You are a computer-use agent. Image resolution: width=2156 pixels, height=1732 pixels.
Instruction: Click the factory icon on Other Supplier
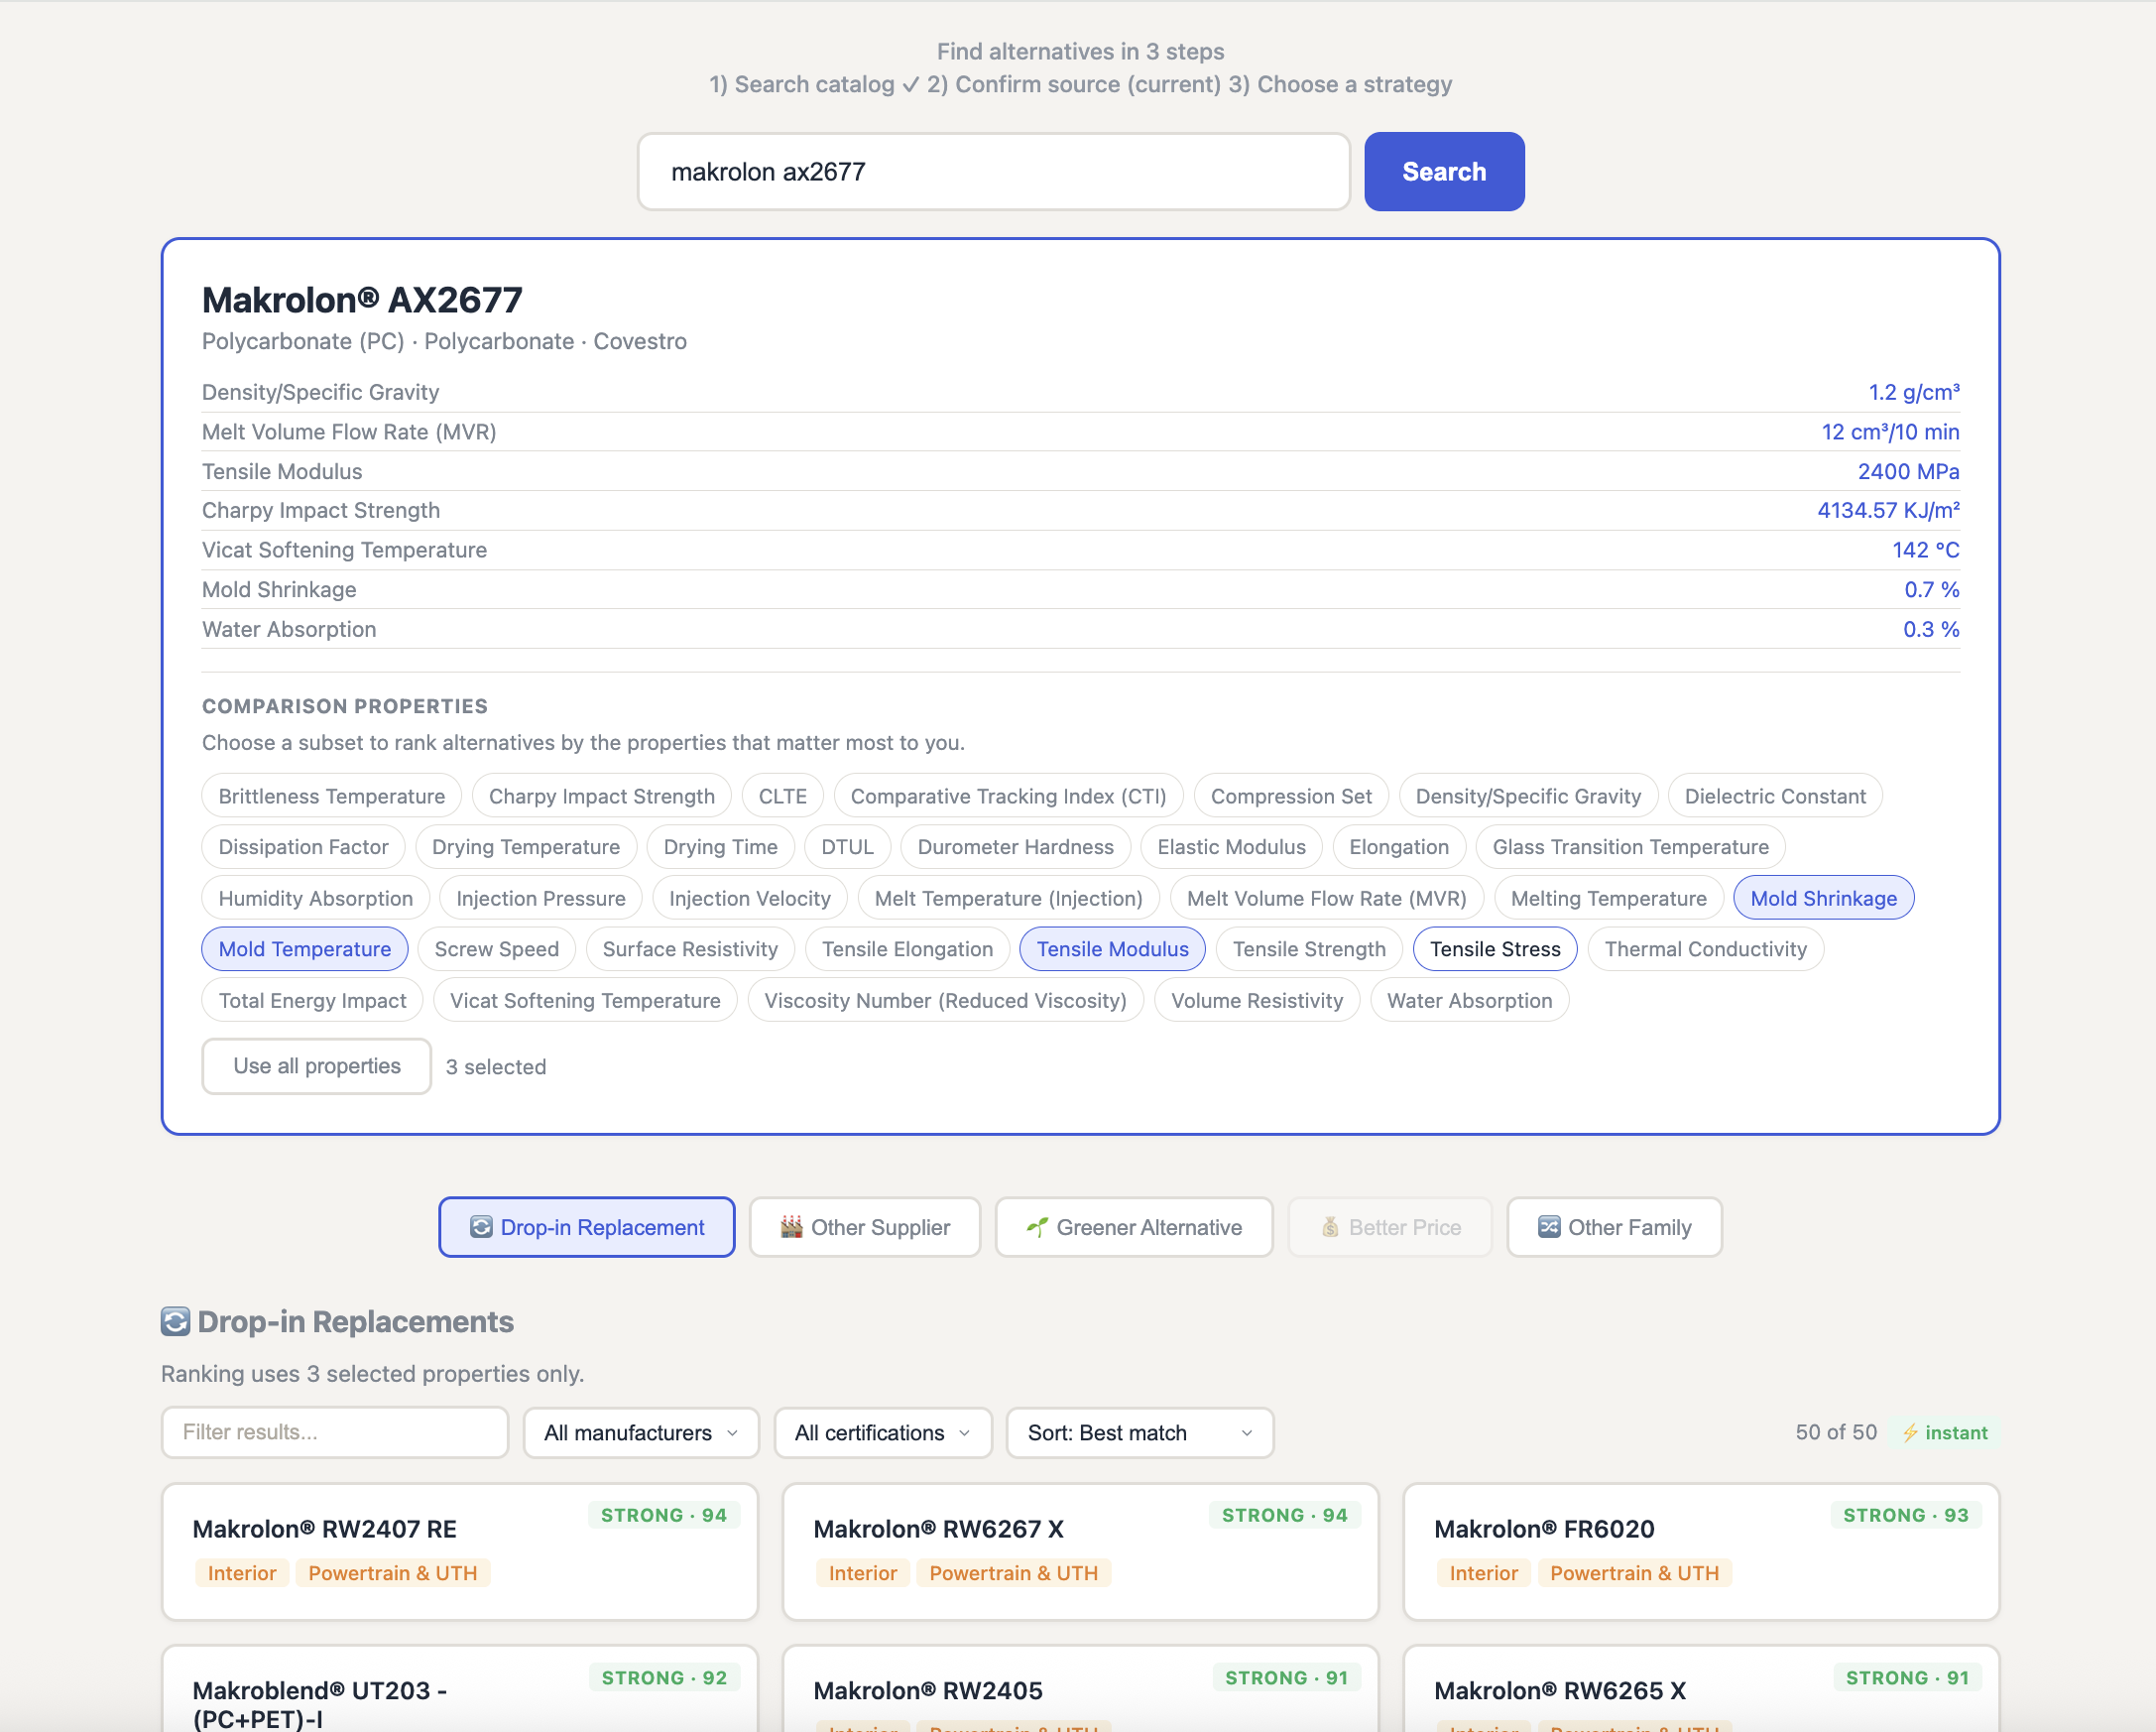[791, 1227]
